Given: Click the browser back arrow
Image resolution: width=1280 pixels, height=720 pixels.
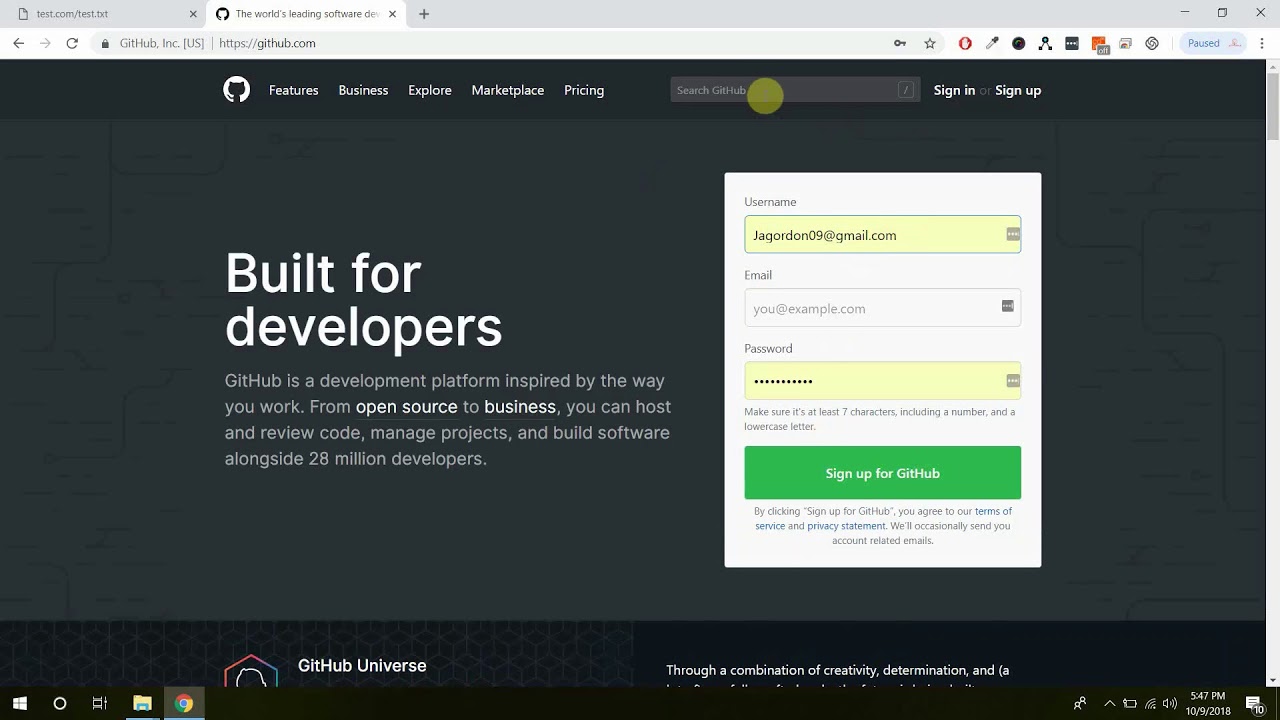Looking at the screenshot, I should coord(18,43).
